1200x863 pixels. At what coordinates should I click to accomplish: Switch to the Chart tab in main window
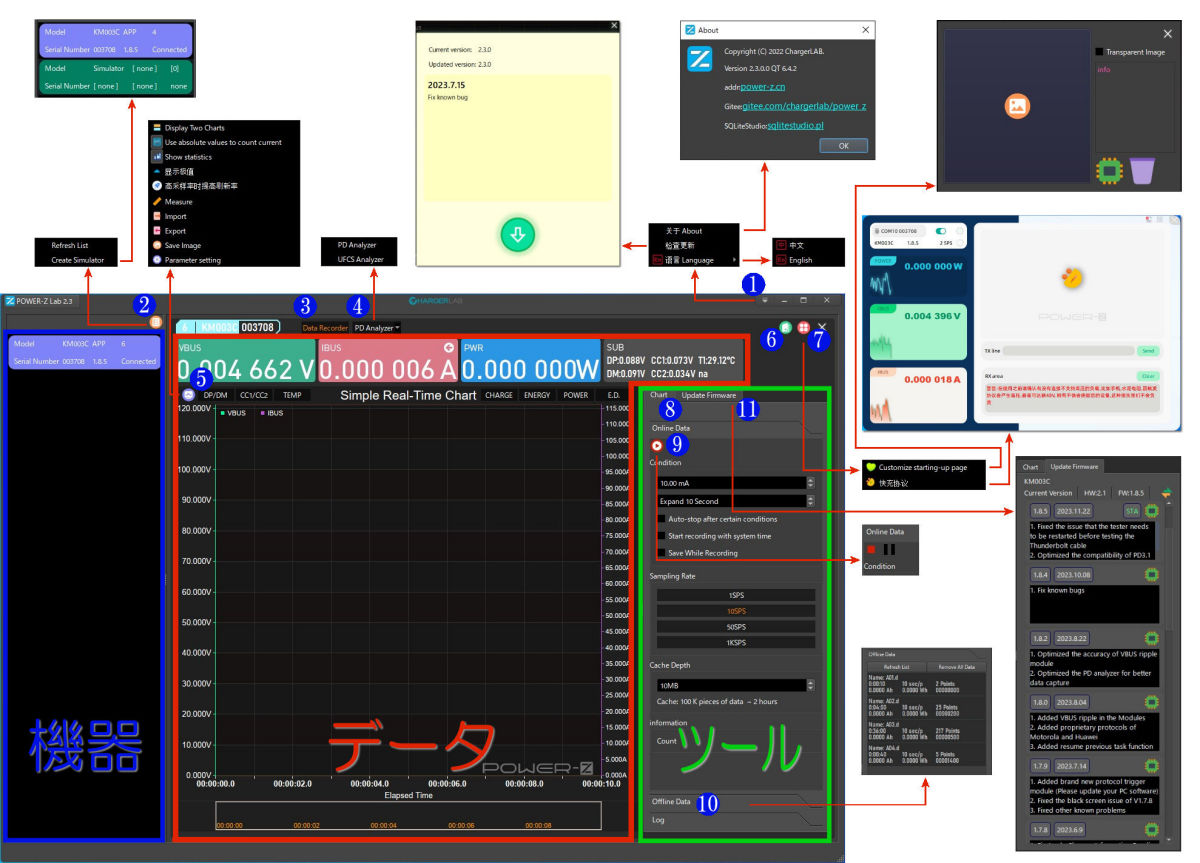point(659,395)
